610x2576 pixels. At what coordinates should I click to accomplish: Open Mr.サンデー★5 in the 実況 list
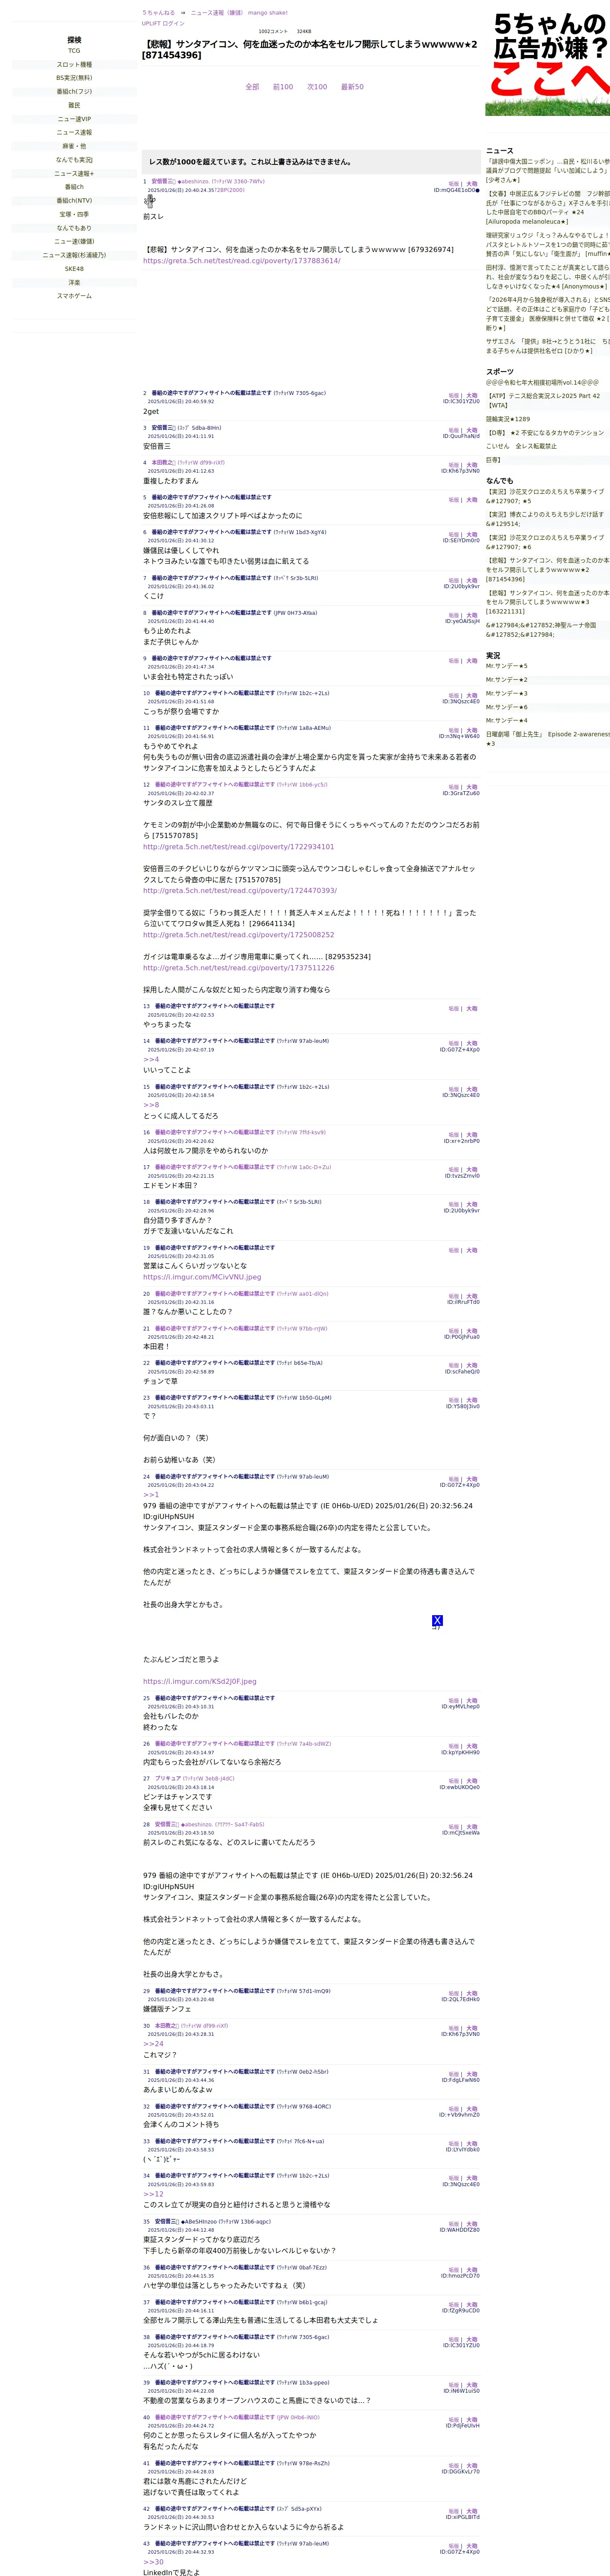(507, 666)
